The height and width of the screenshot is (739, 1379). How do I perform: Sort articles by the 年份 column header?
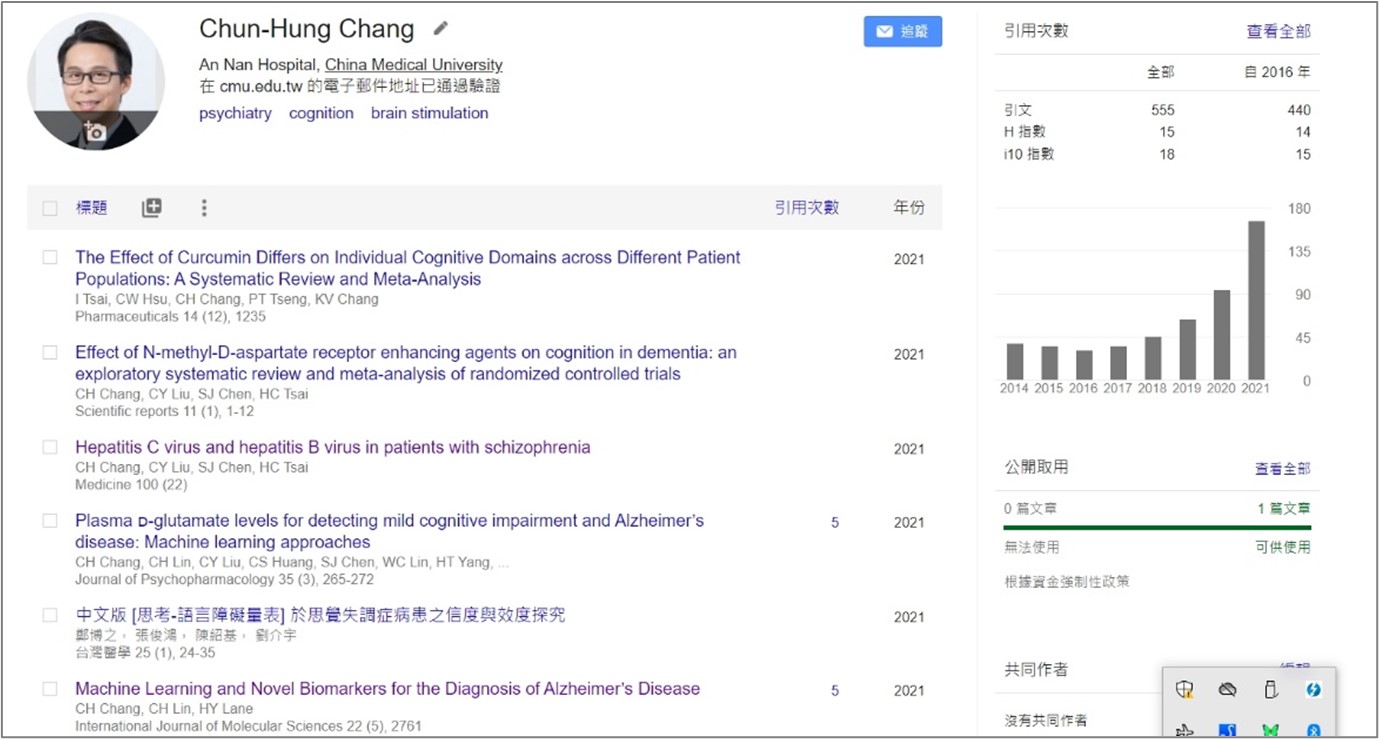point(909,208)
